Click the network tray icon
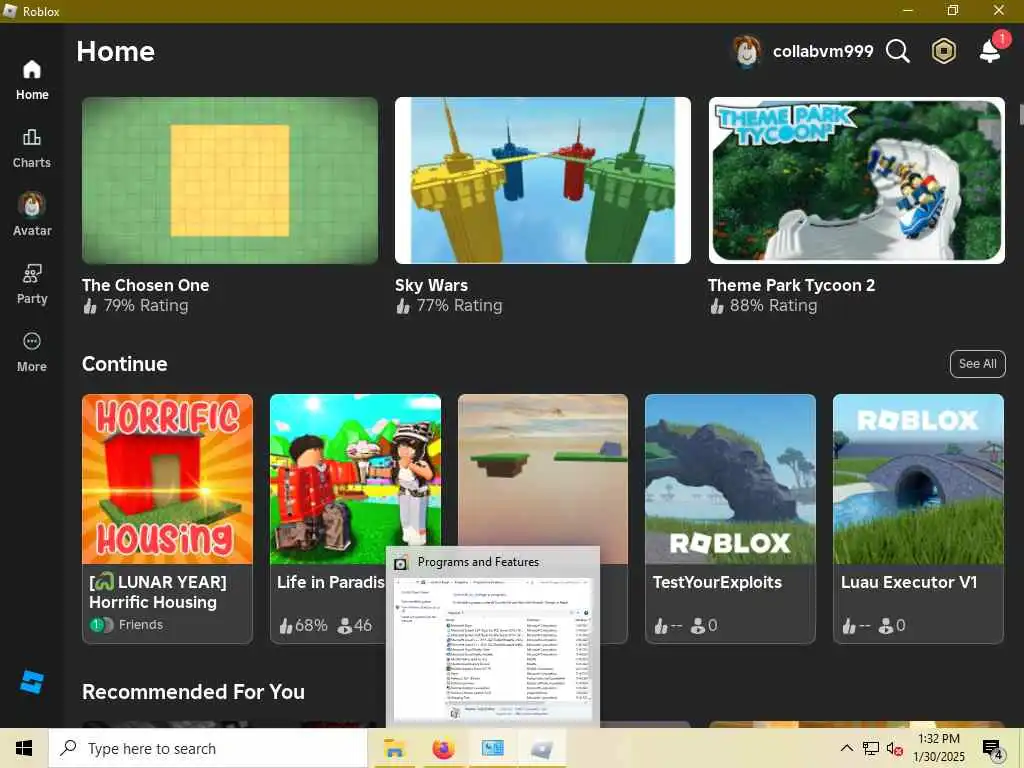1024x768 pixels. (x=871, y=748)
